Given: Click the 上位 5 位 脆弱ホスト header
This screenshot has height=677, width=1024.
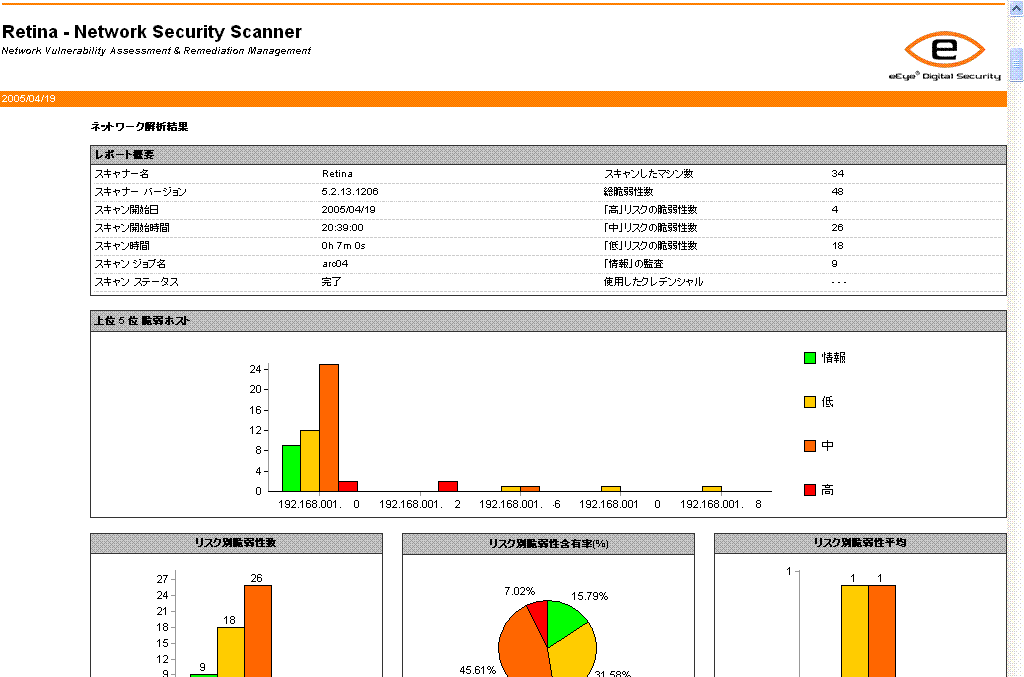Looking at the screenshot, I should (x=548, y=321).
